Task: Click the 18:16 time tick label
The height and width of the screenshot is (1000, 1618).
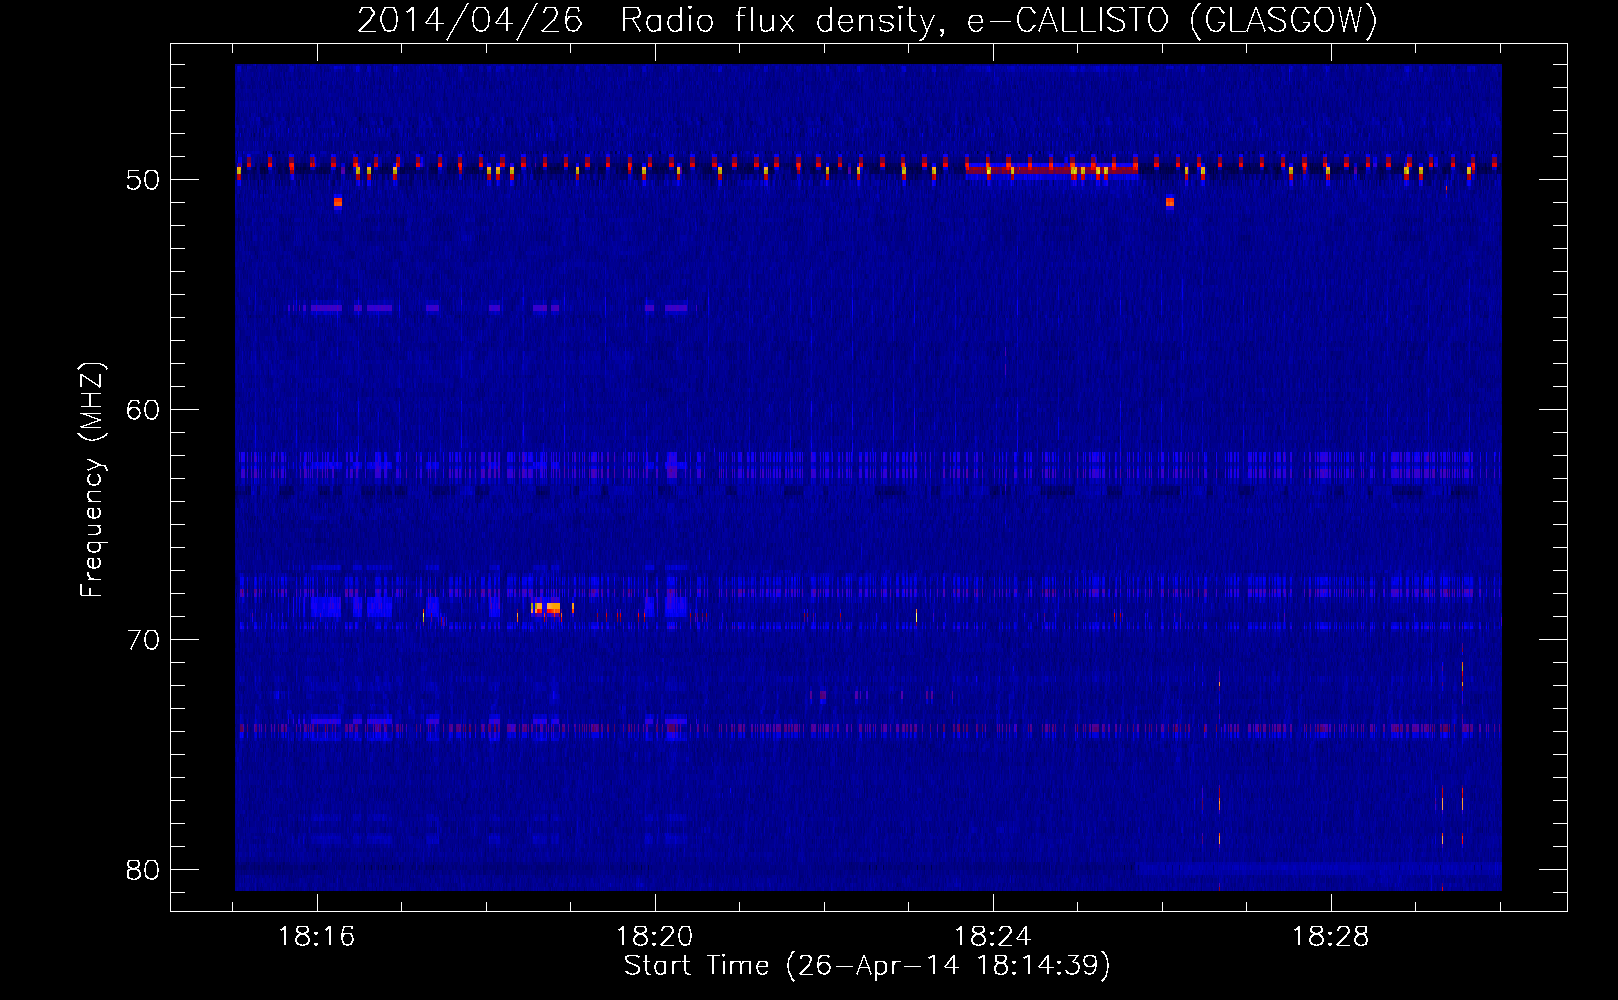Action: tap(317, 937)
